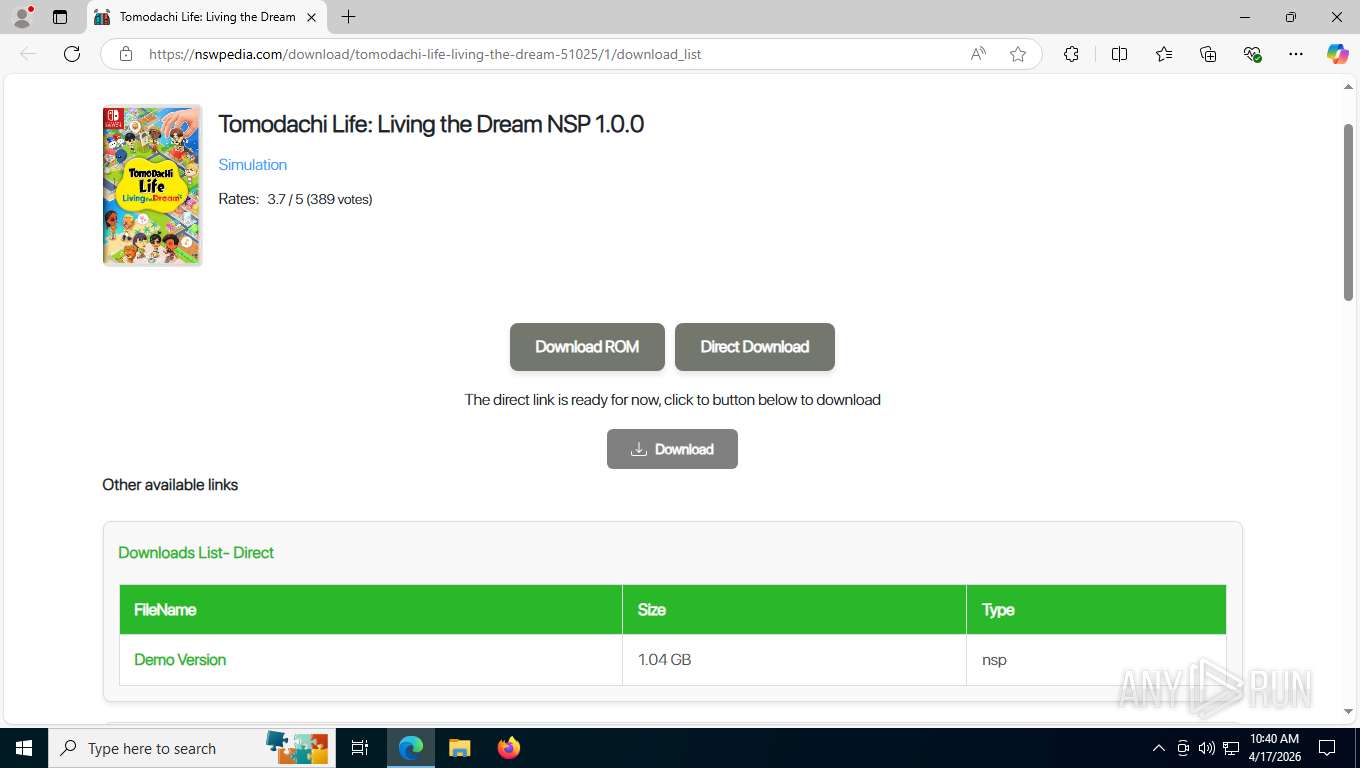Add this page to favorites star
1360x768 pixels.
(1018, 54)
